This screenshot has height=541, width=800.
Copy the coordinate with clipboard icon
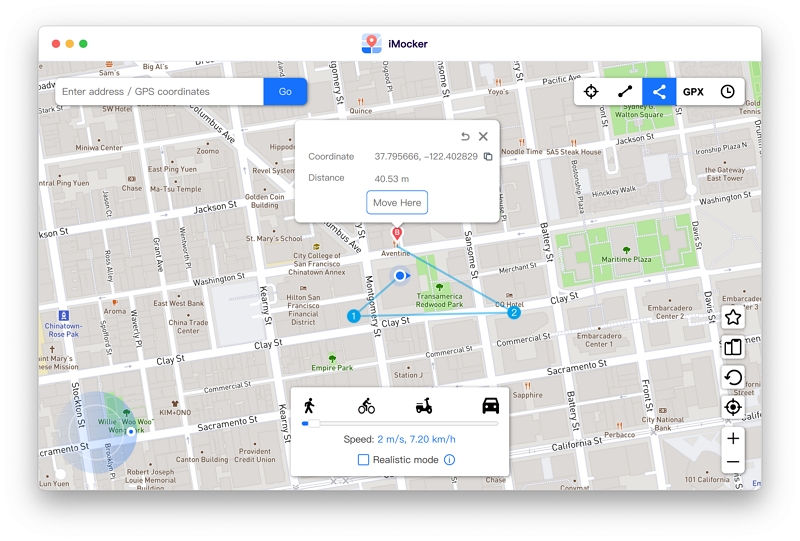pos(488,157)
